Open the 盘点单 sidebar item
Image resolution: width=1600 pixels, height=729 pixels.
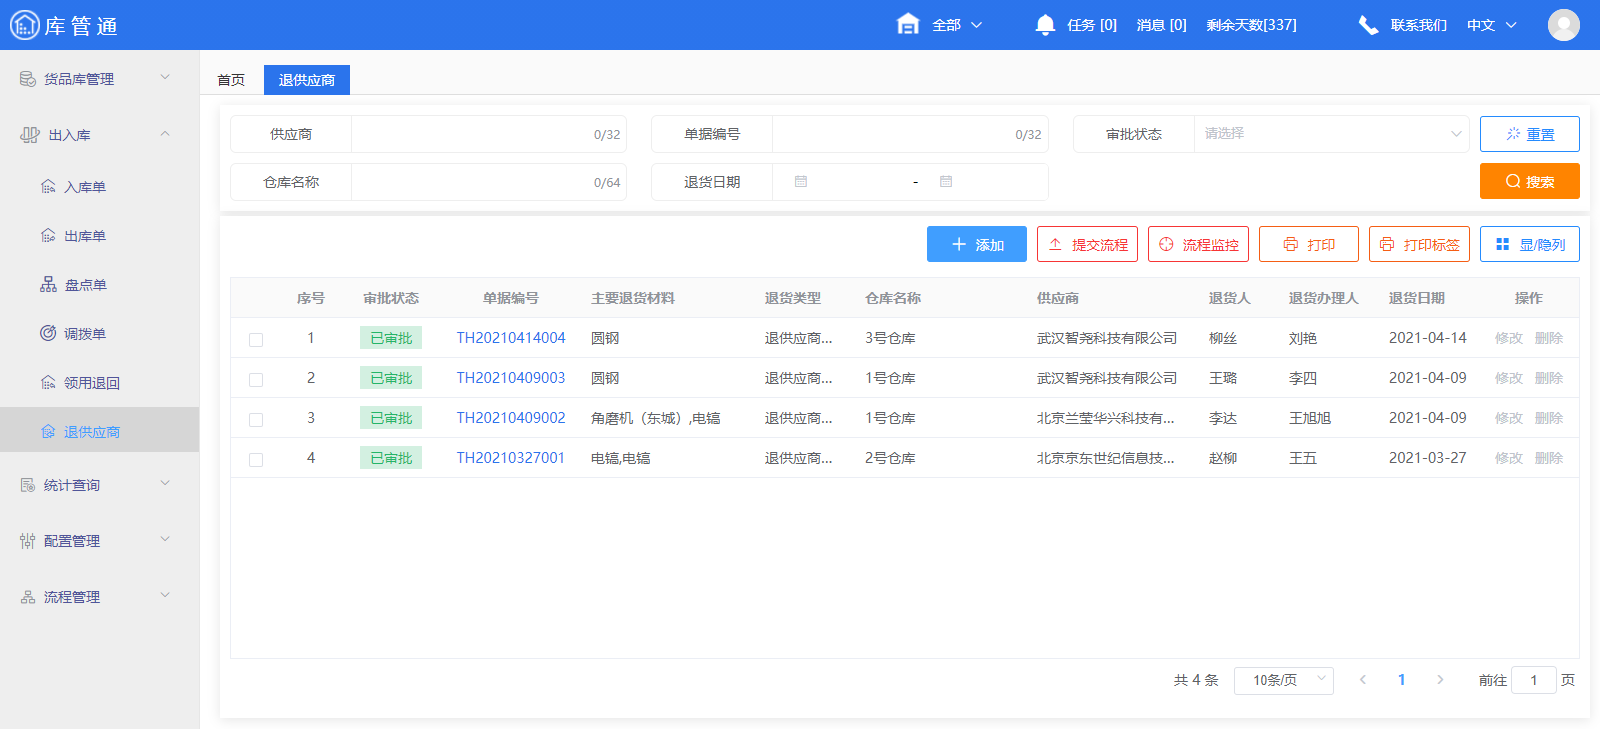[85, 285]
